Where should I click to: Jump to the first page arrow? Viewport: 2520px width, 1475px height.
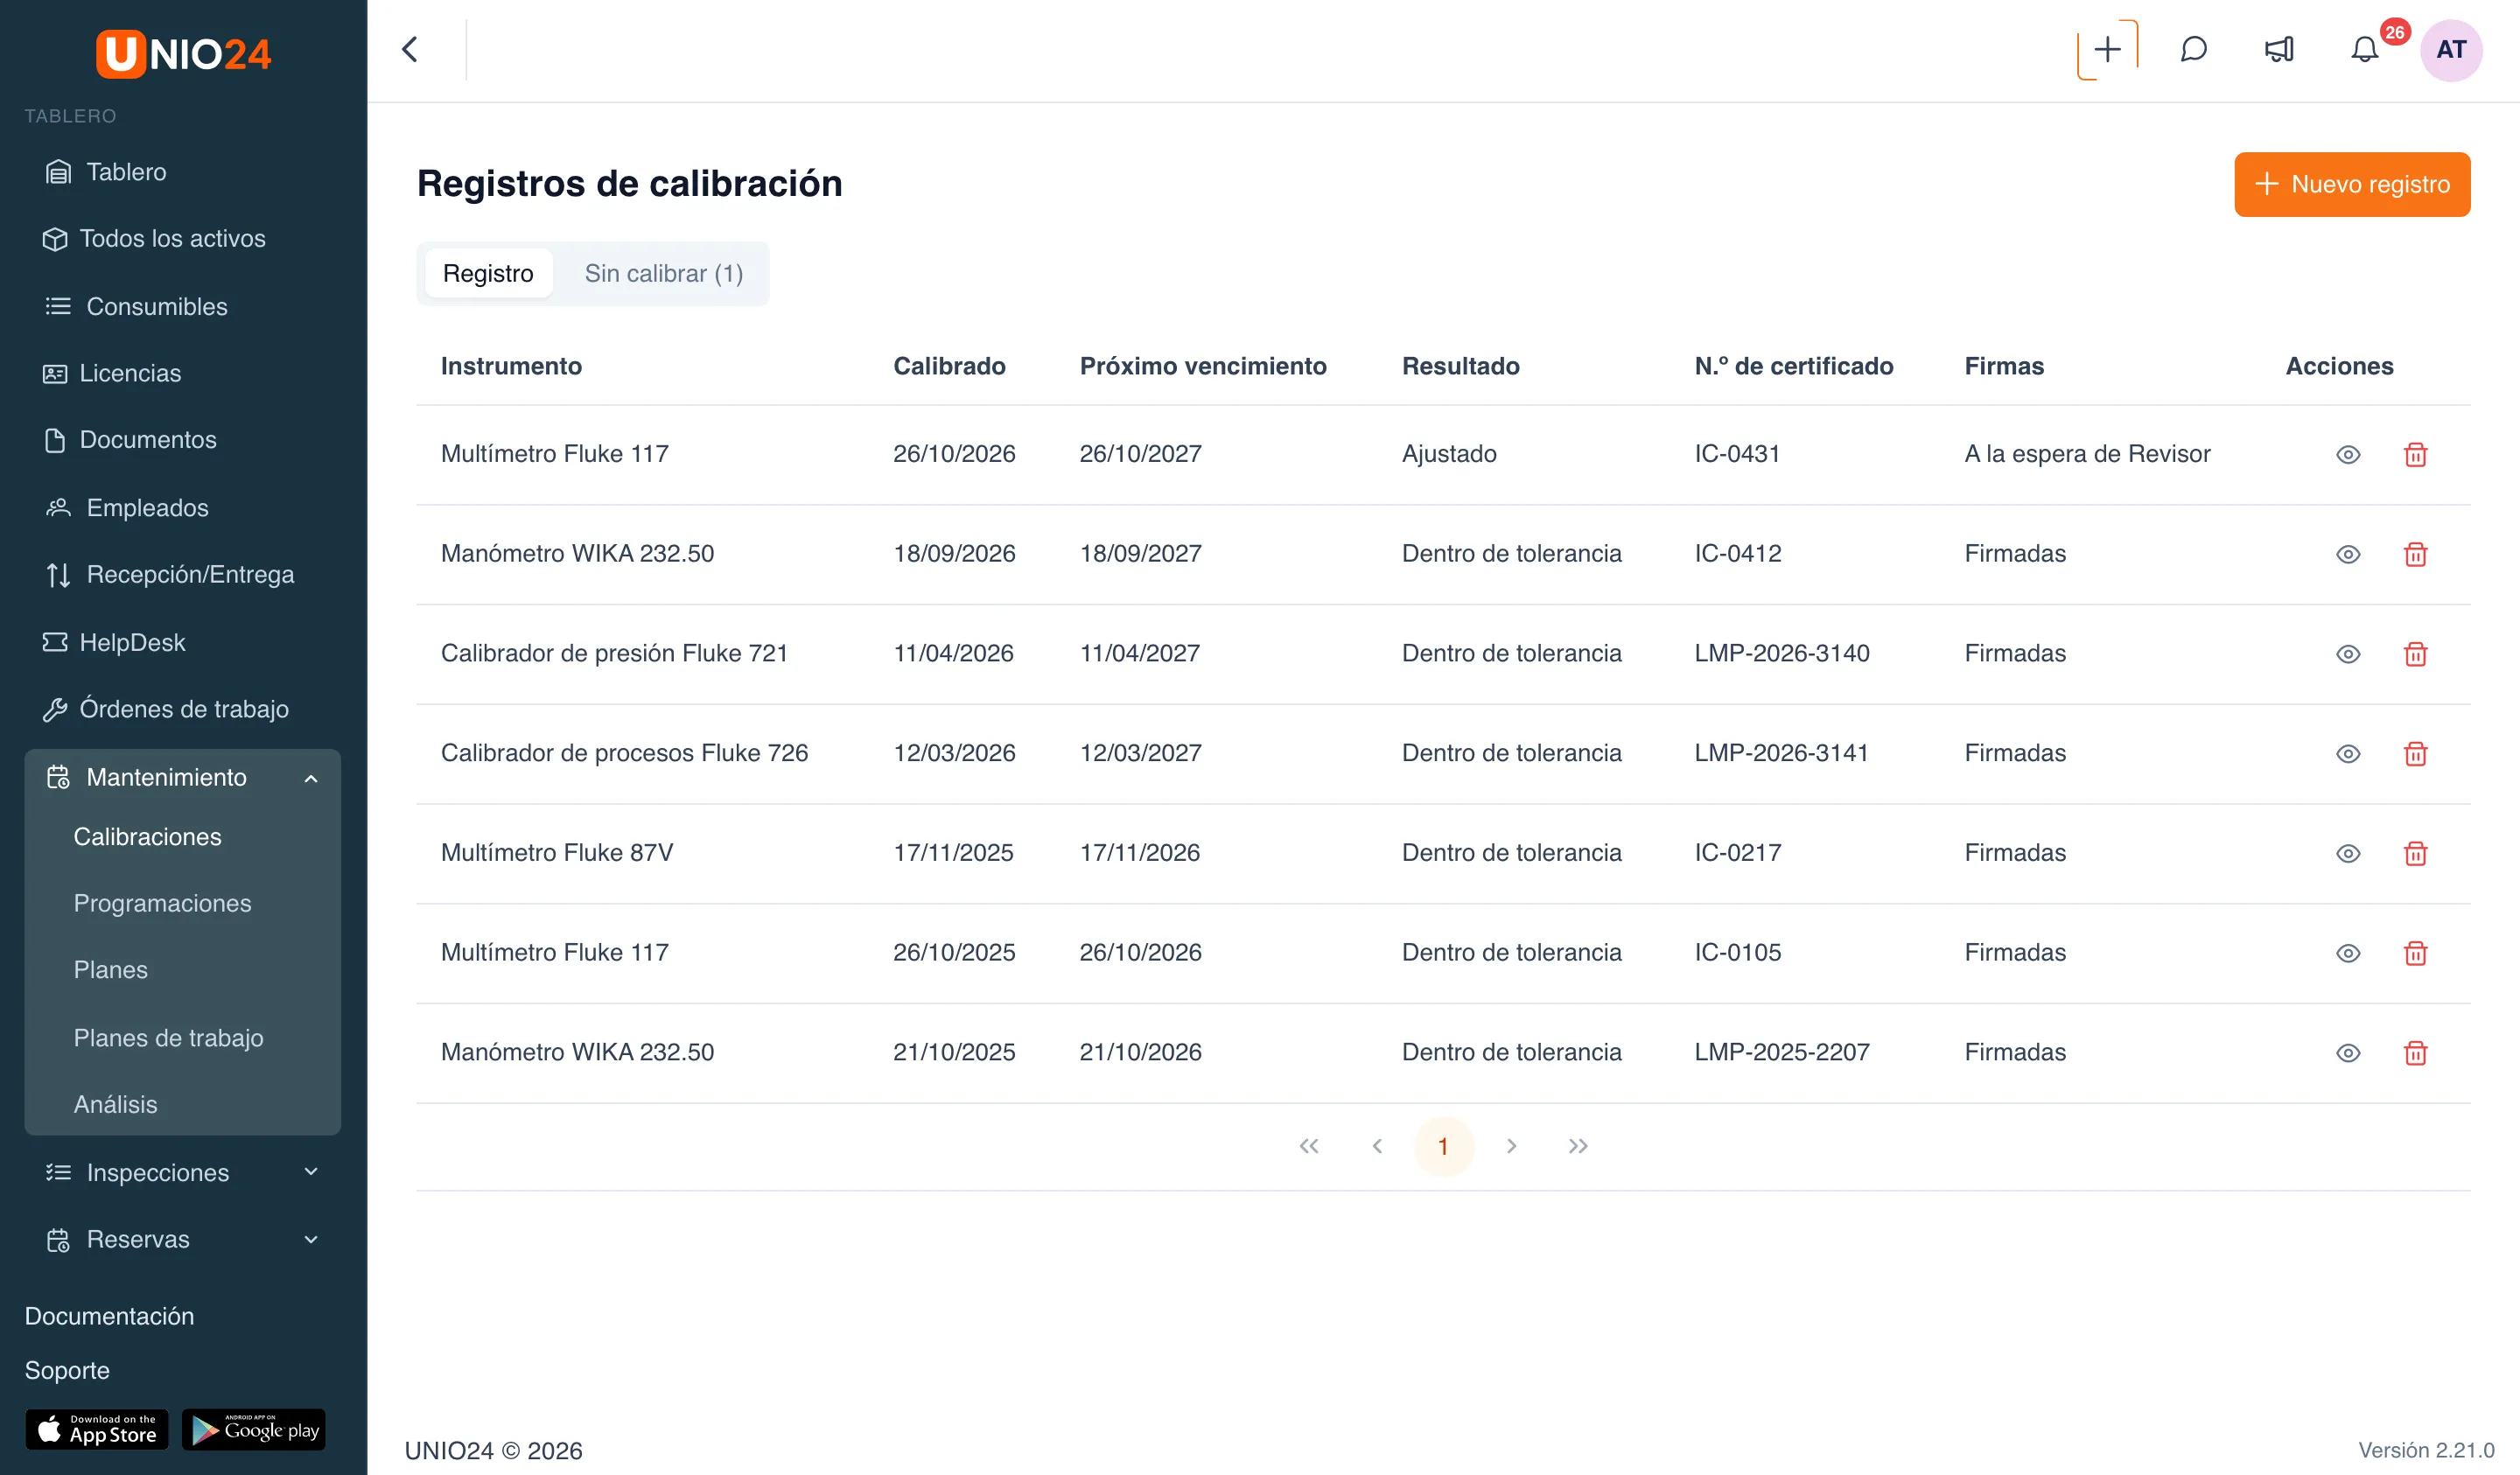[x=1309, y=1146]
